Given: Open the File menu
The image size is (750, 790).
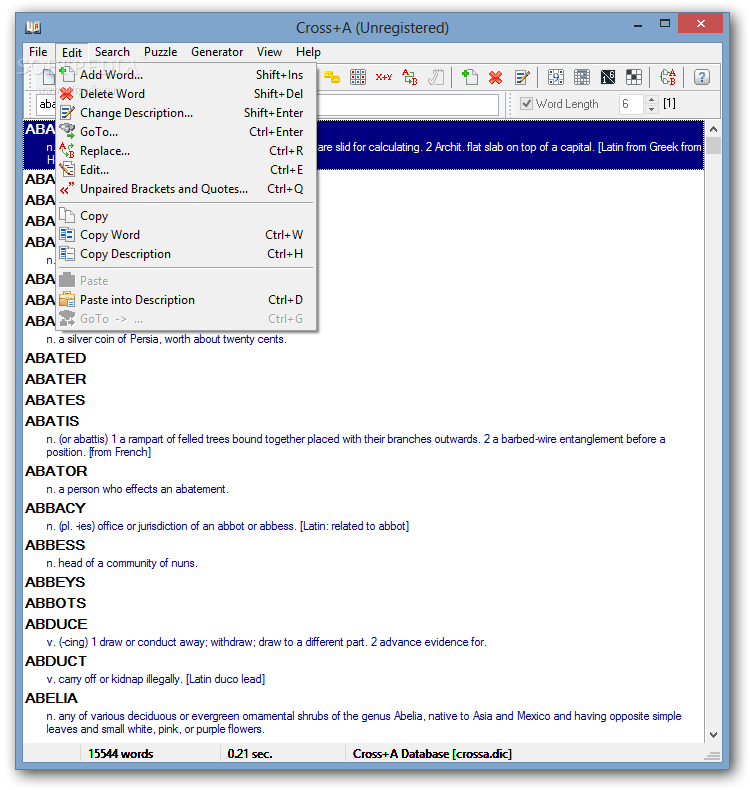Looking at the screenshot, I should click(x=38, y=52).
